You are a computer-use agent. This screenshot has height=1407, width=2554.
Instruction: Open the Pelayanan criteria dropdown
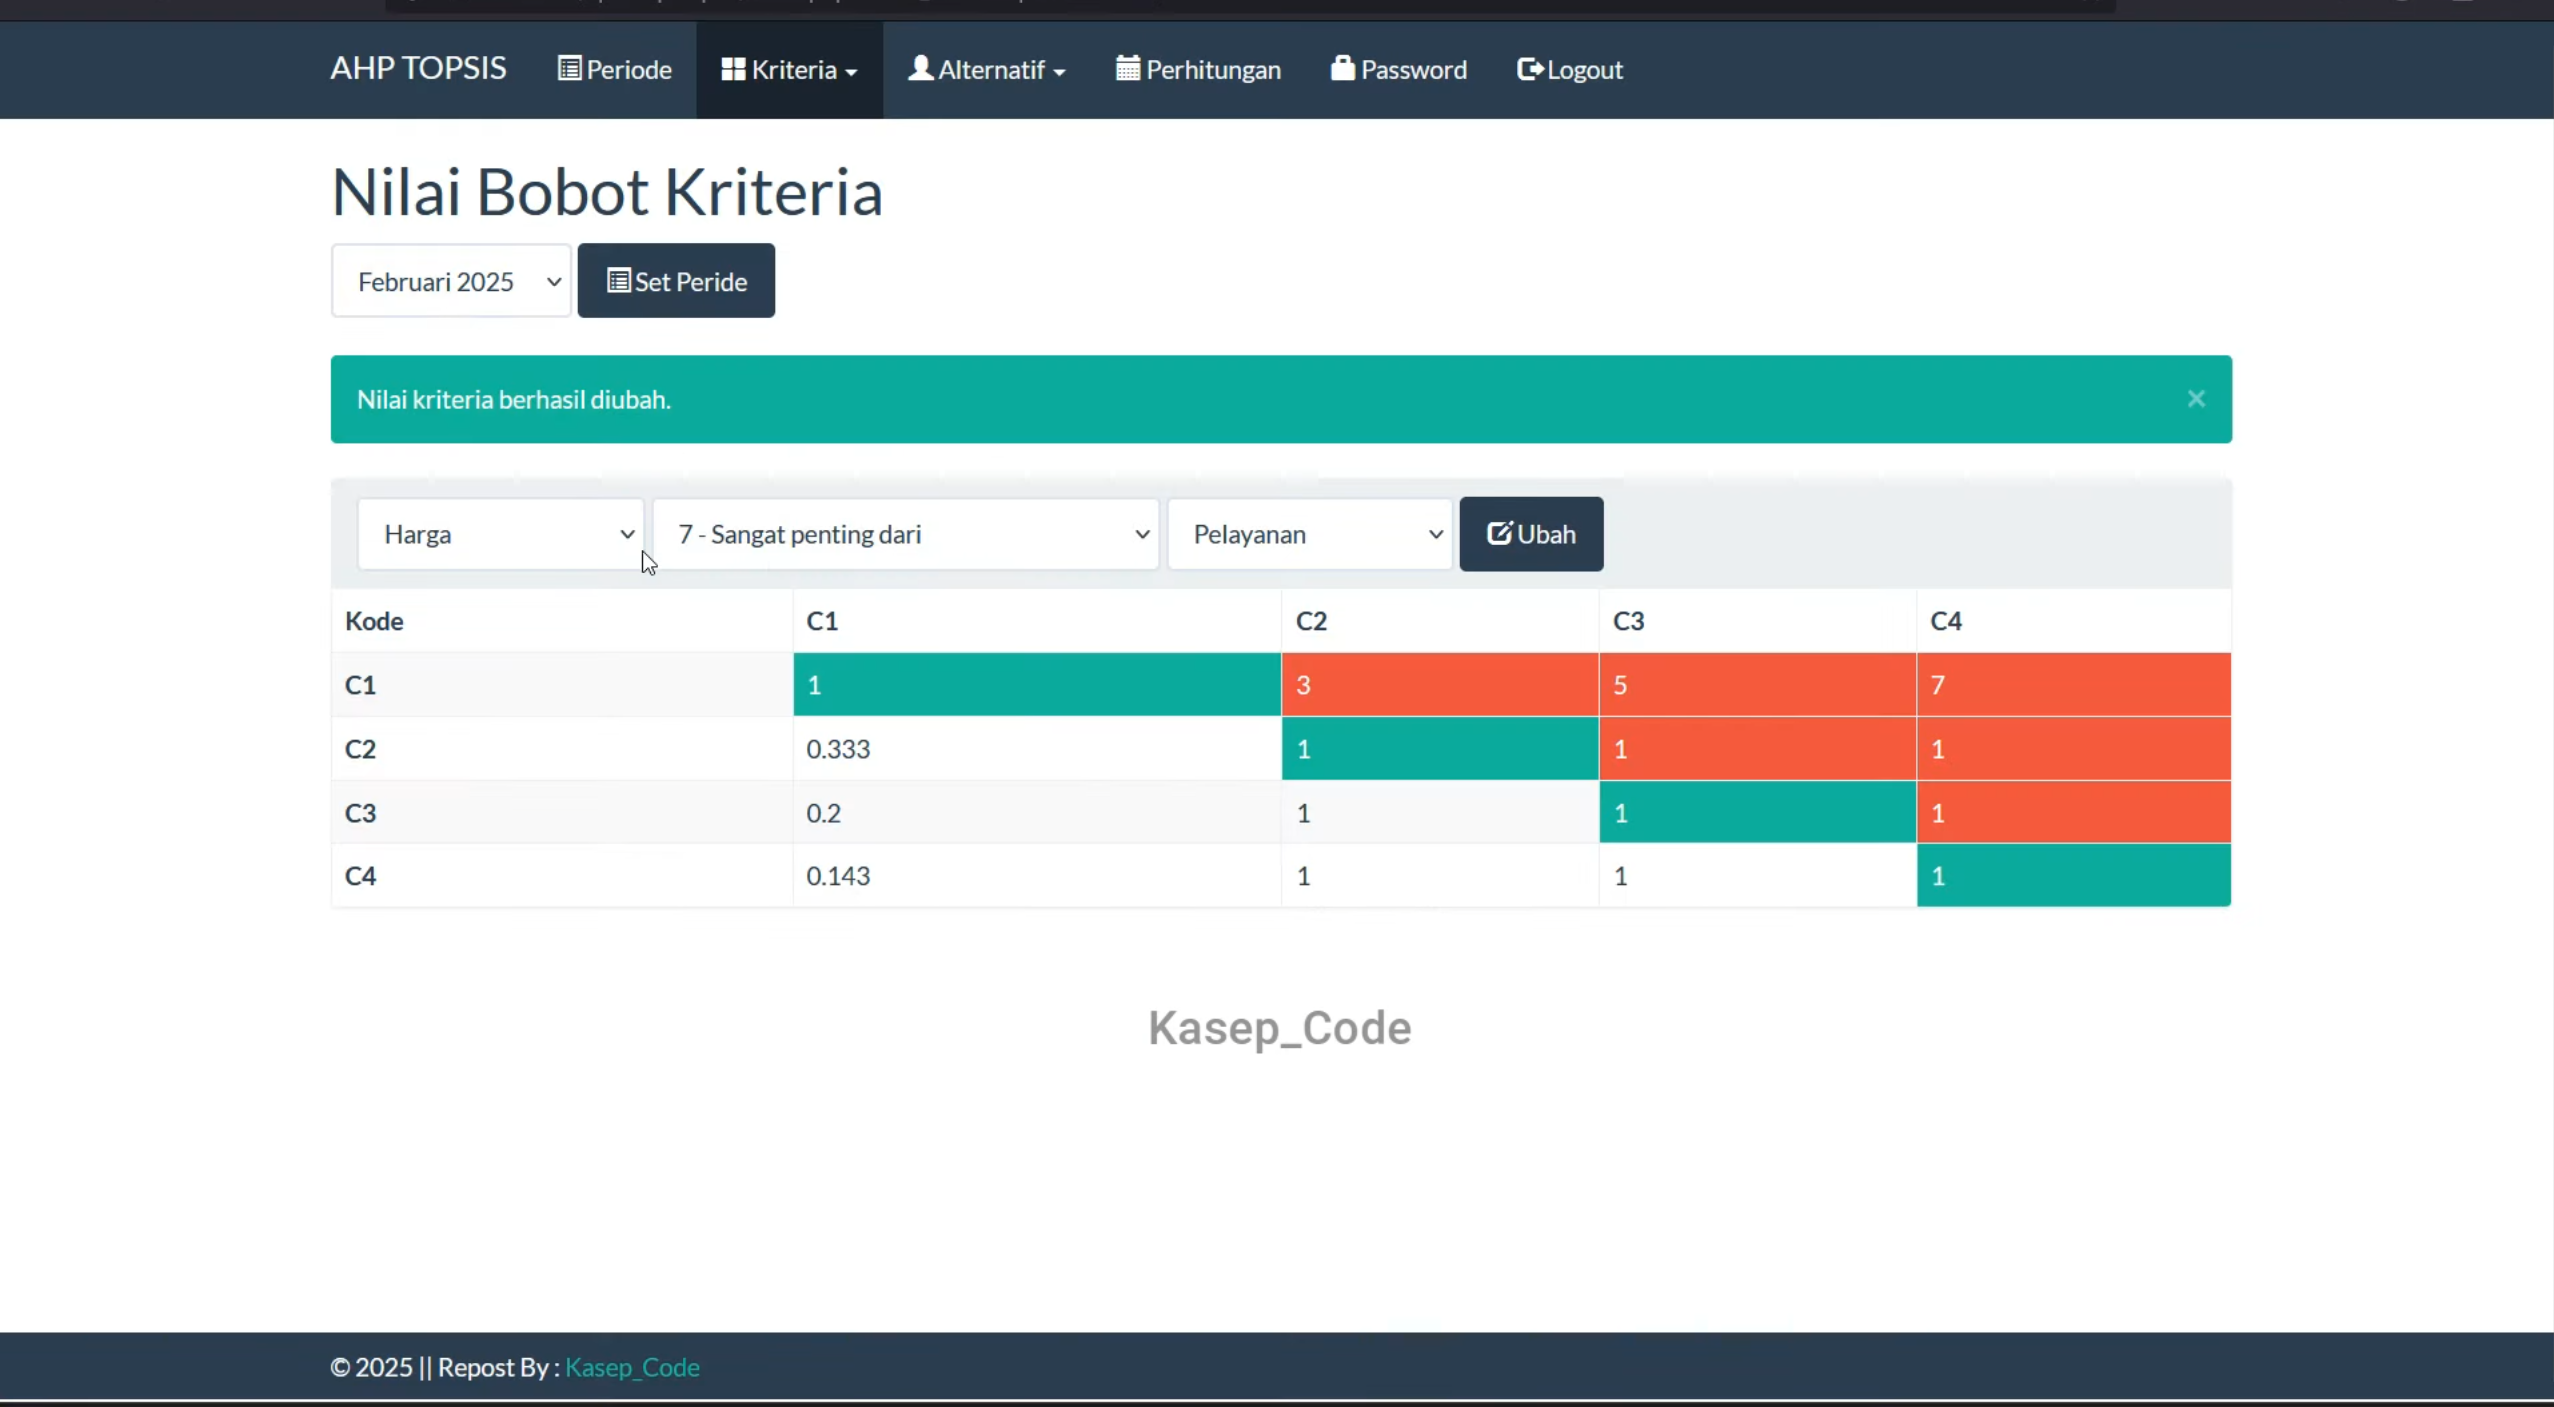(x=1310, y=534)
